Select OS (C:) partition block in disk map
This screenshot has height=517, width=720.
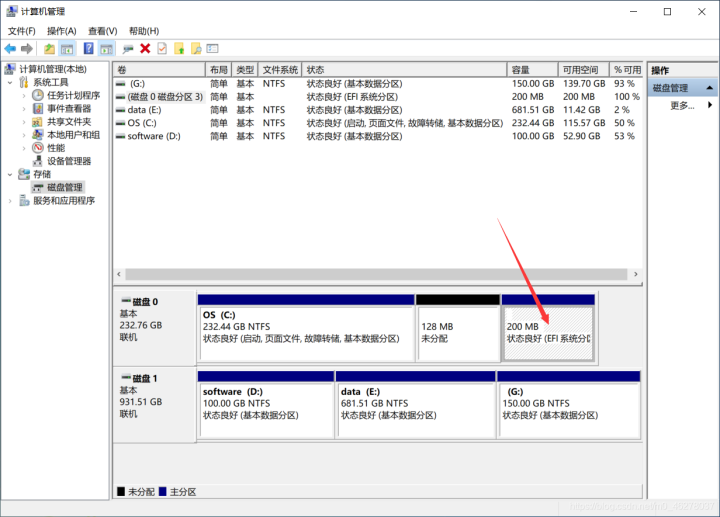(x=306, y=328)
